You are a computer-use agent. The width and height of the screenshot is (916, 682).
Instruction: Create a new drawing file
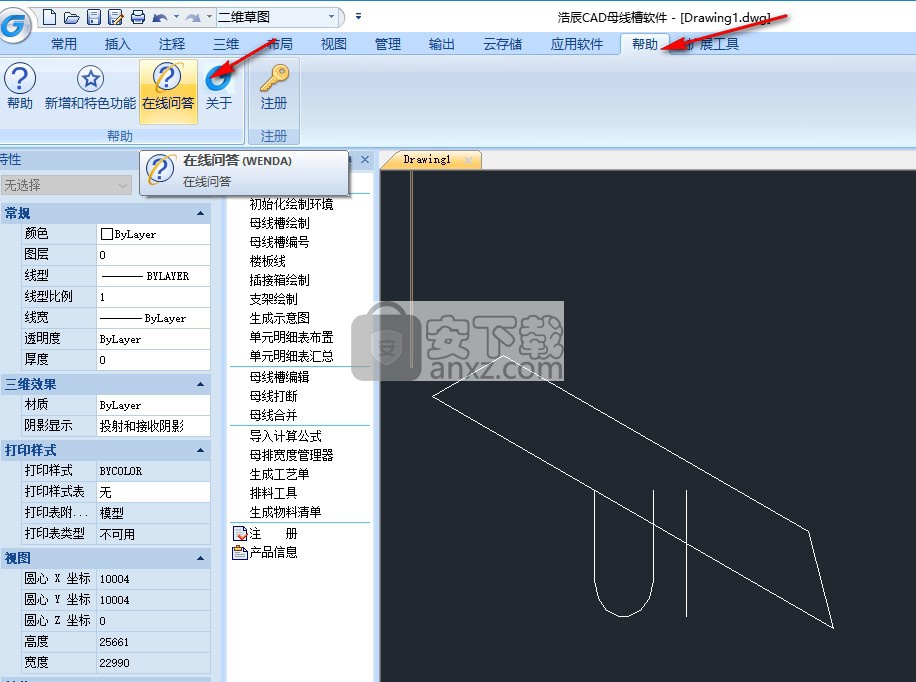click(x=50, y=18)
